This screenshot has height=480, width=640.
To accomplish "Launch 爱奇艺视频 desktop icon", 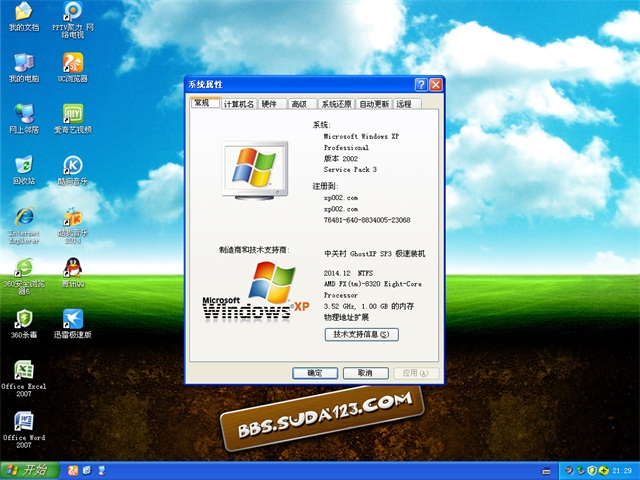I will pyautogui.click(x=72, y=114).
